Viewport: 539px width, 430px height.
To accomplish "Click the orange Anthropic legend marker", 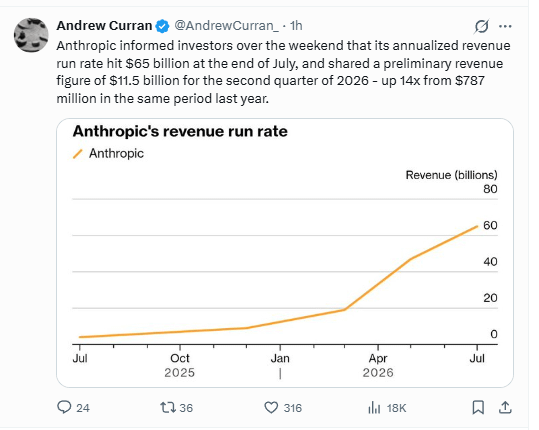I will click(x=78, y=154).
